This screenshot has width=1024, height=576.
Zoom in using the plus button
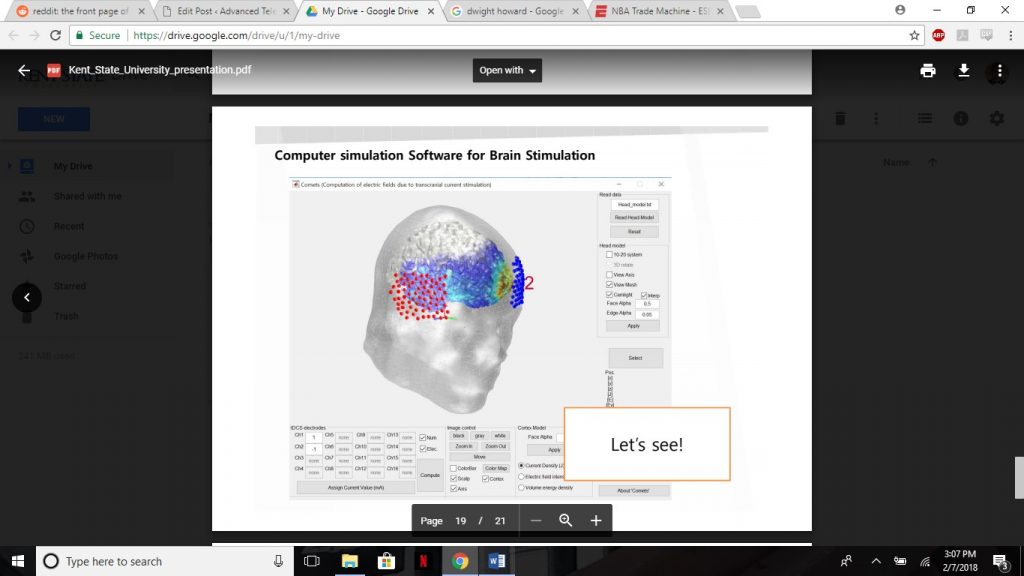click(x=596, y=520)
